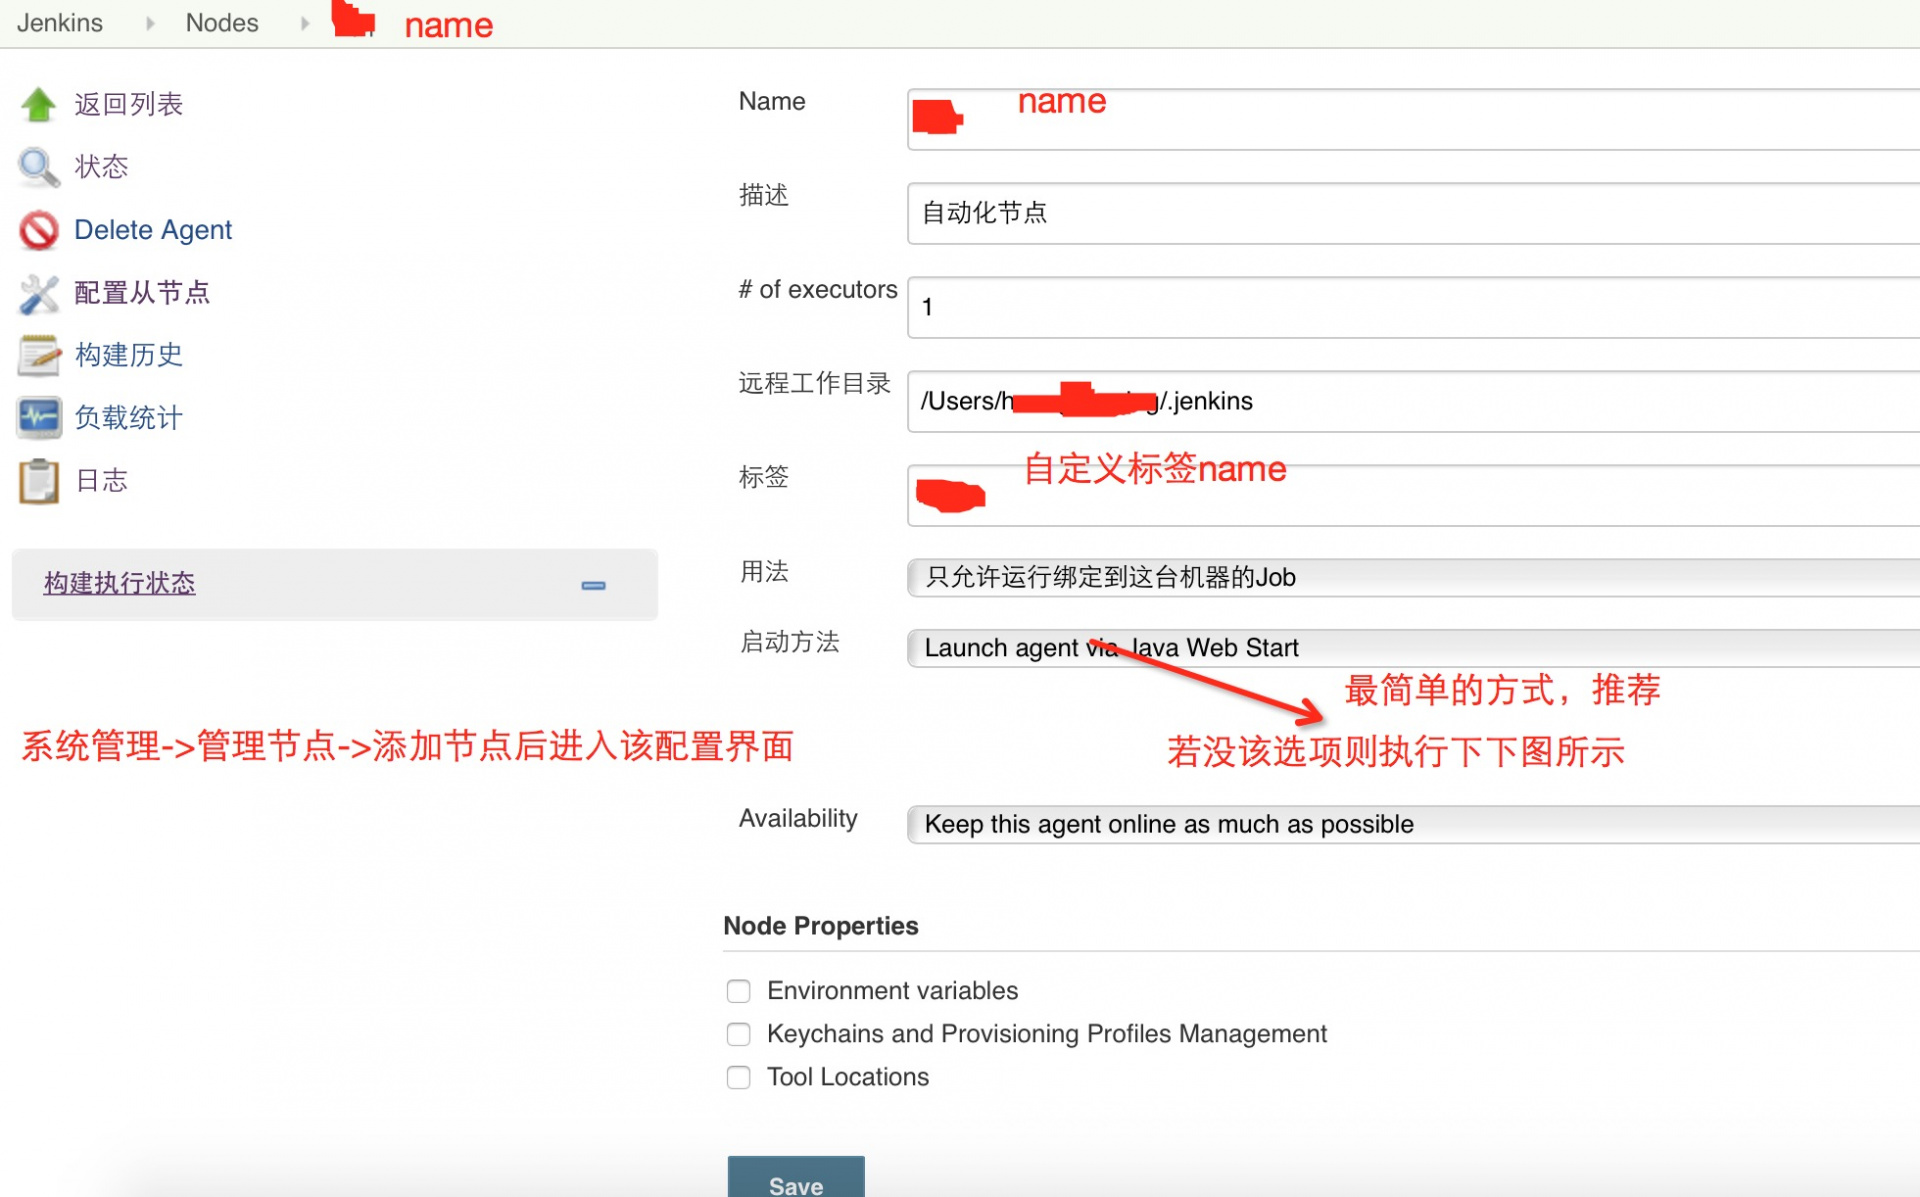Open the 返回列表 link
Image resolution: width=1920 pixels, height=1197 pixels.
tap(129, 104)
